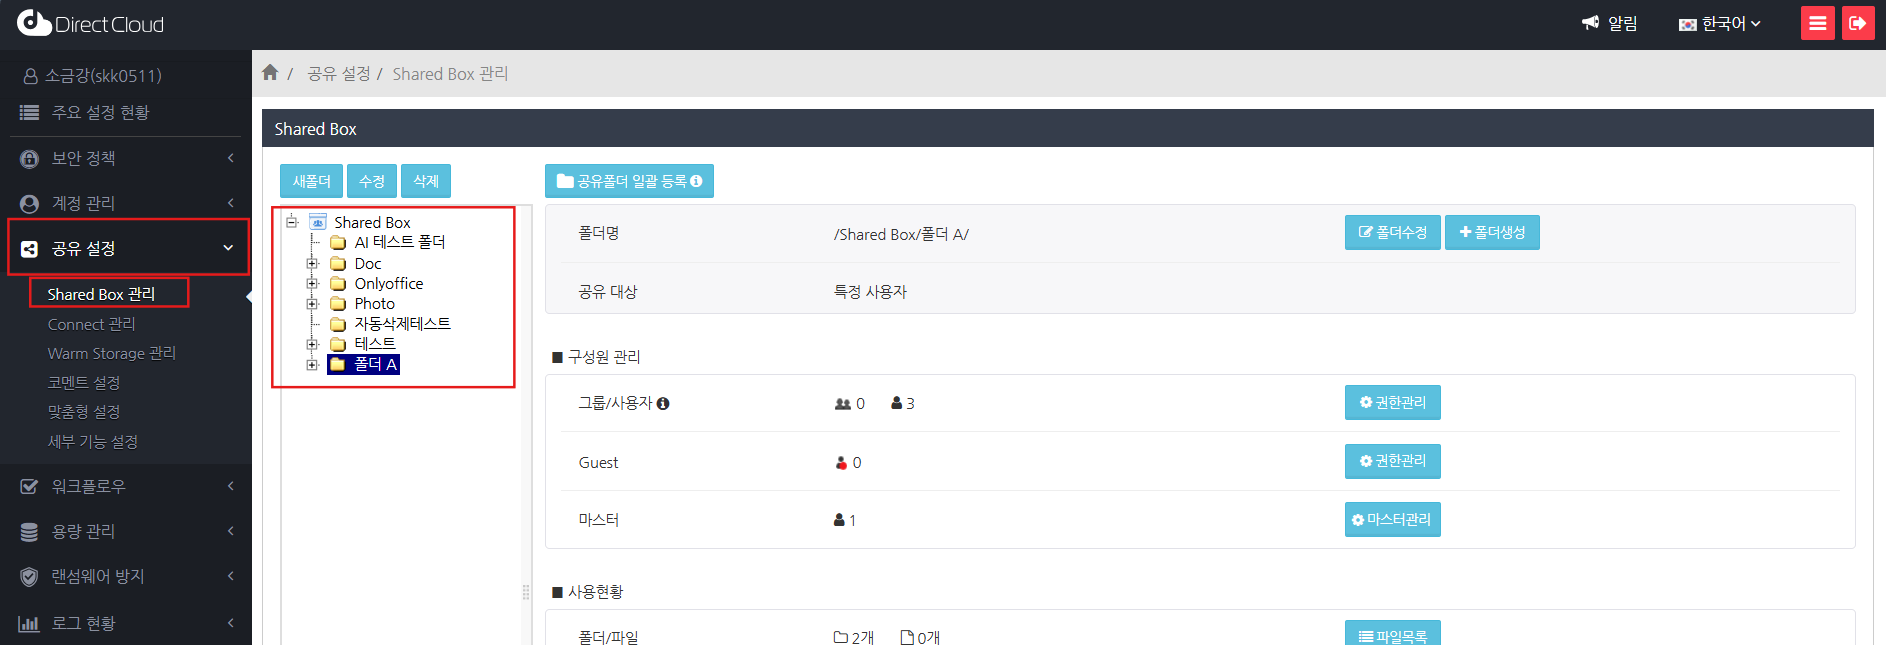Click the red logout icon
This screenshot has width=1886, height=645.
coord(1858,23)
